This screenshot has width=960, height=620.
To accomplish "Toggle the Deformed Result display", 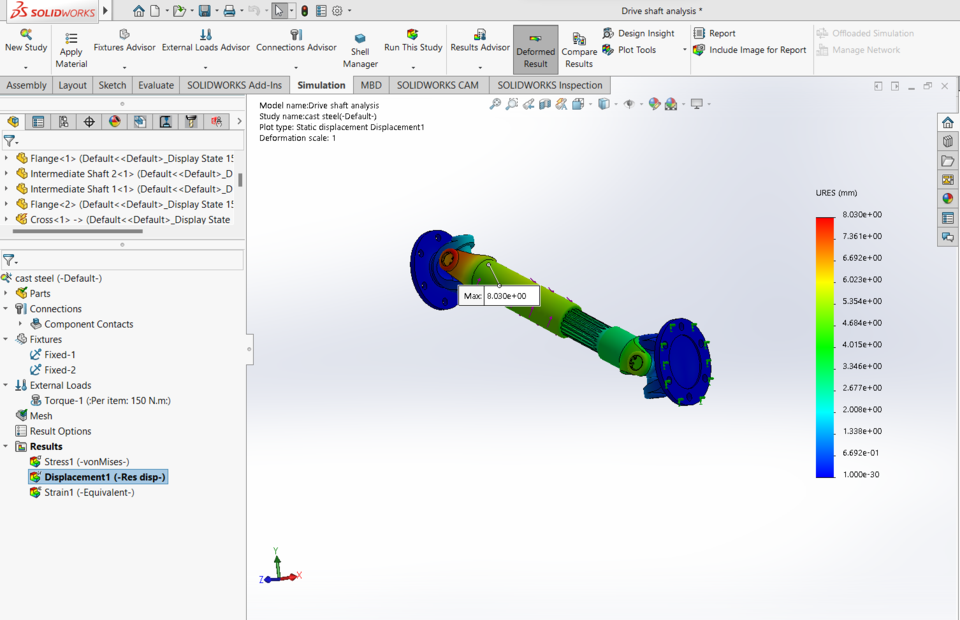I will click(x=536, y=45).
